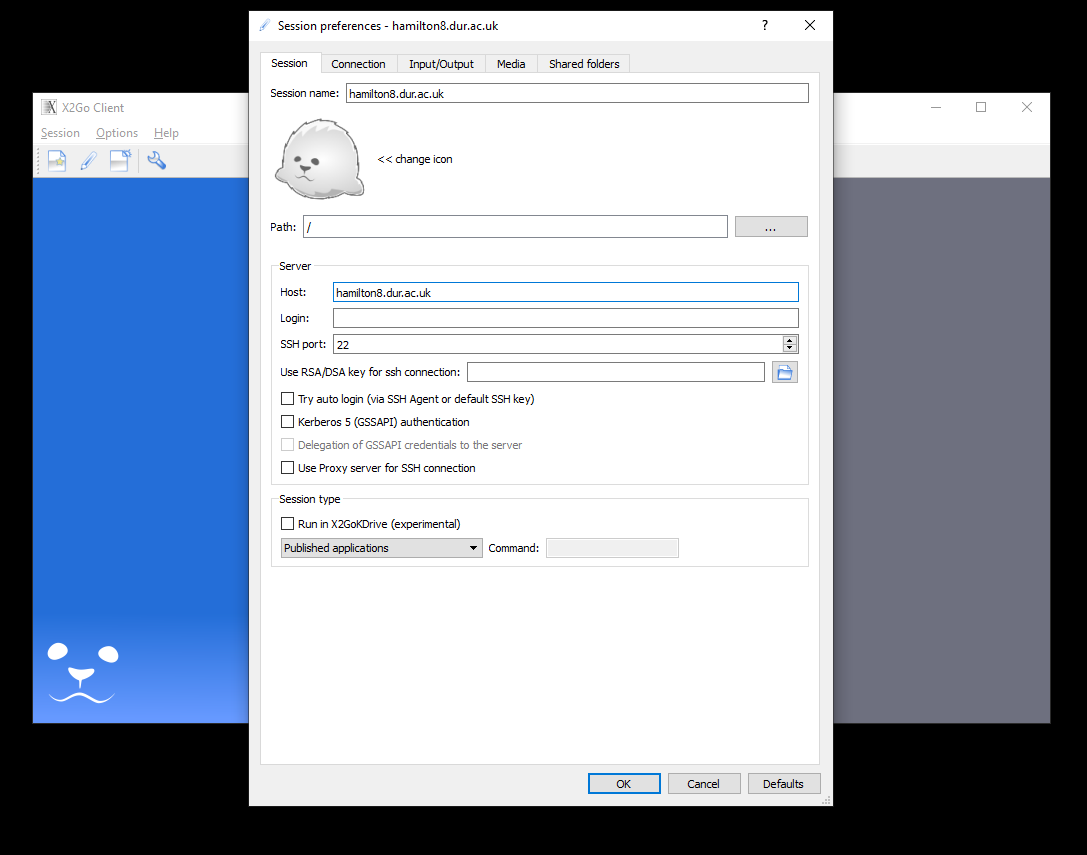Enable Use Proxy server for SSH connection
The width and height of the screenshot is (1087, 855).
[x=287, y=468]
